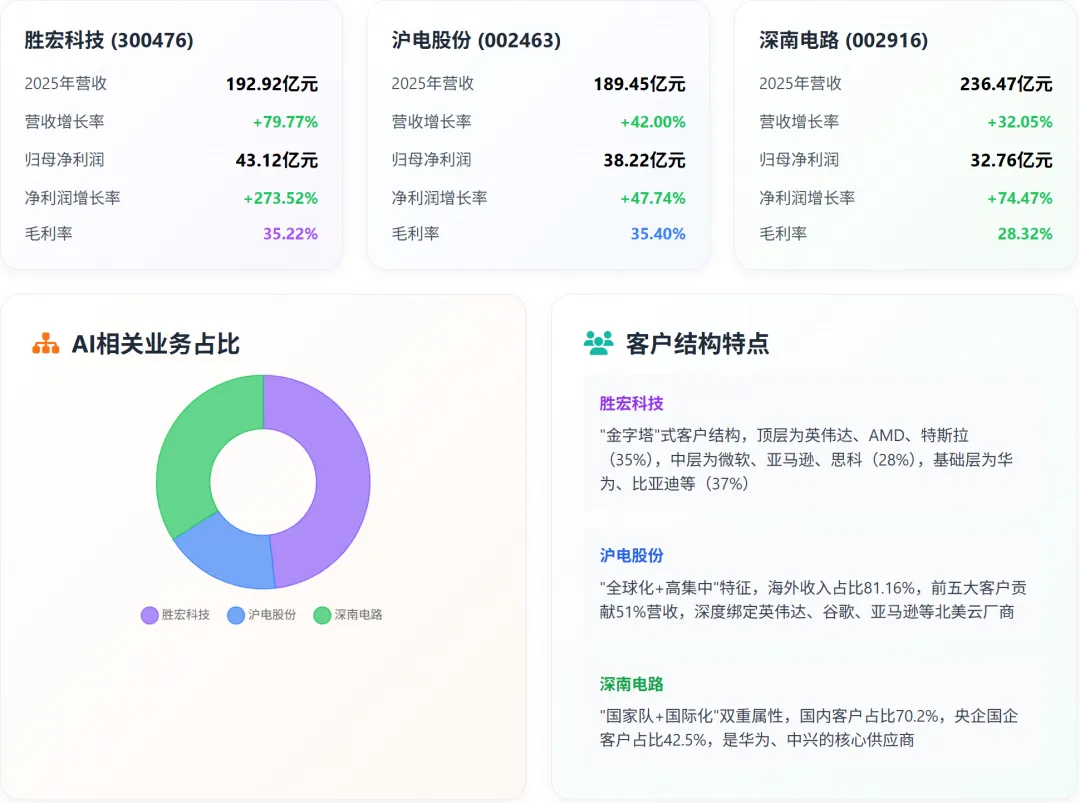Click the 净利润增长率 label in 沪电股份 card
Viewport: 1080px width, 803px height.
439,198
